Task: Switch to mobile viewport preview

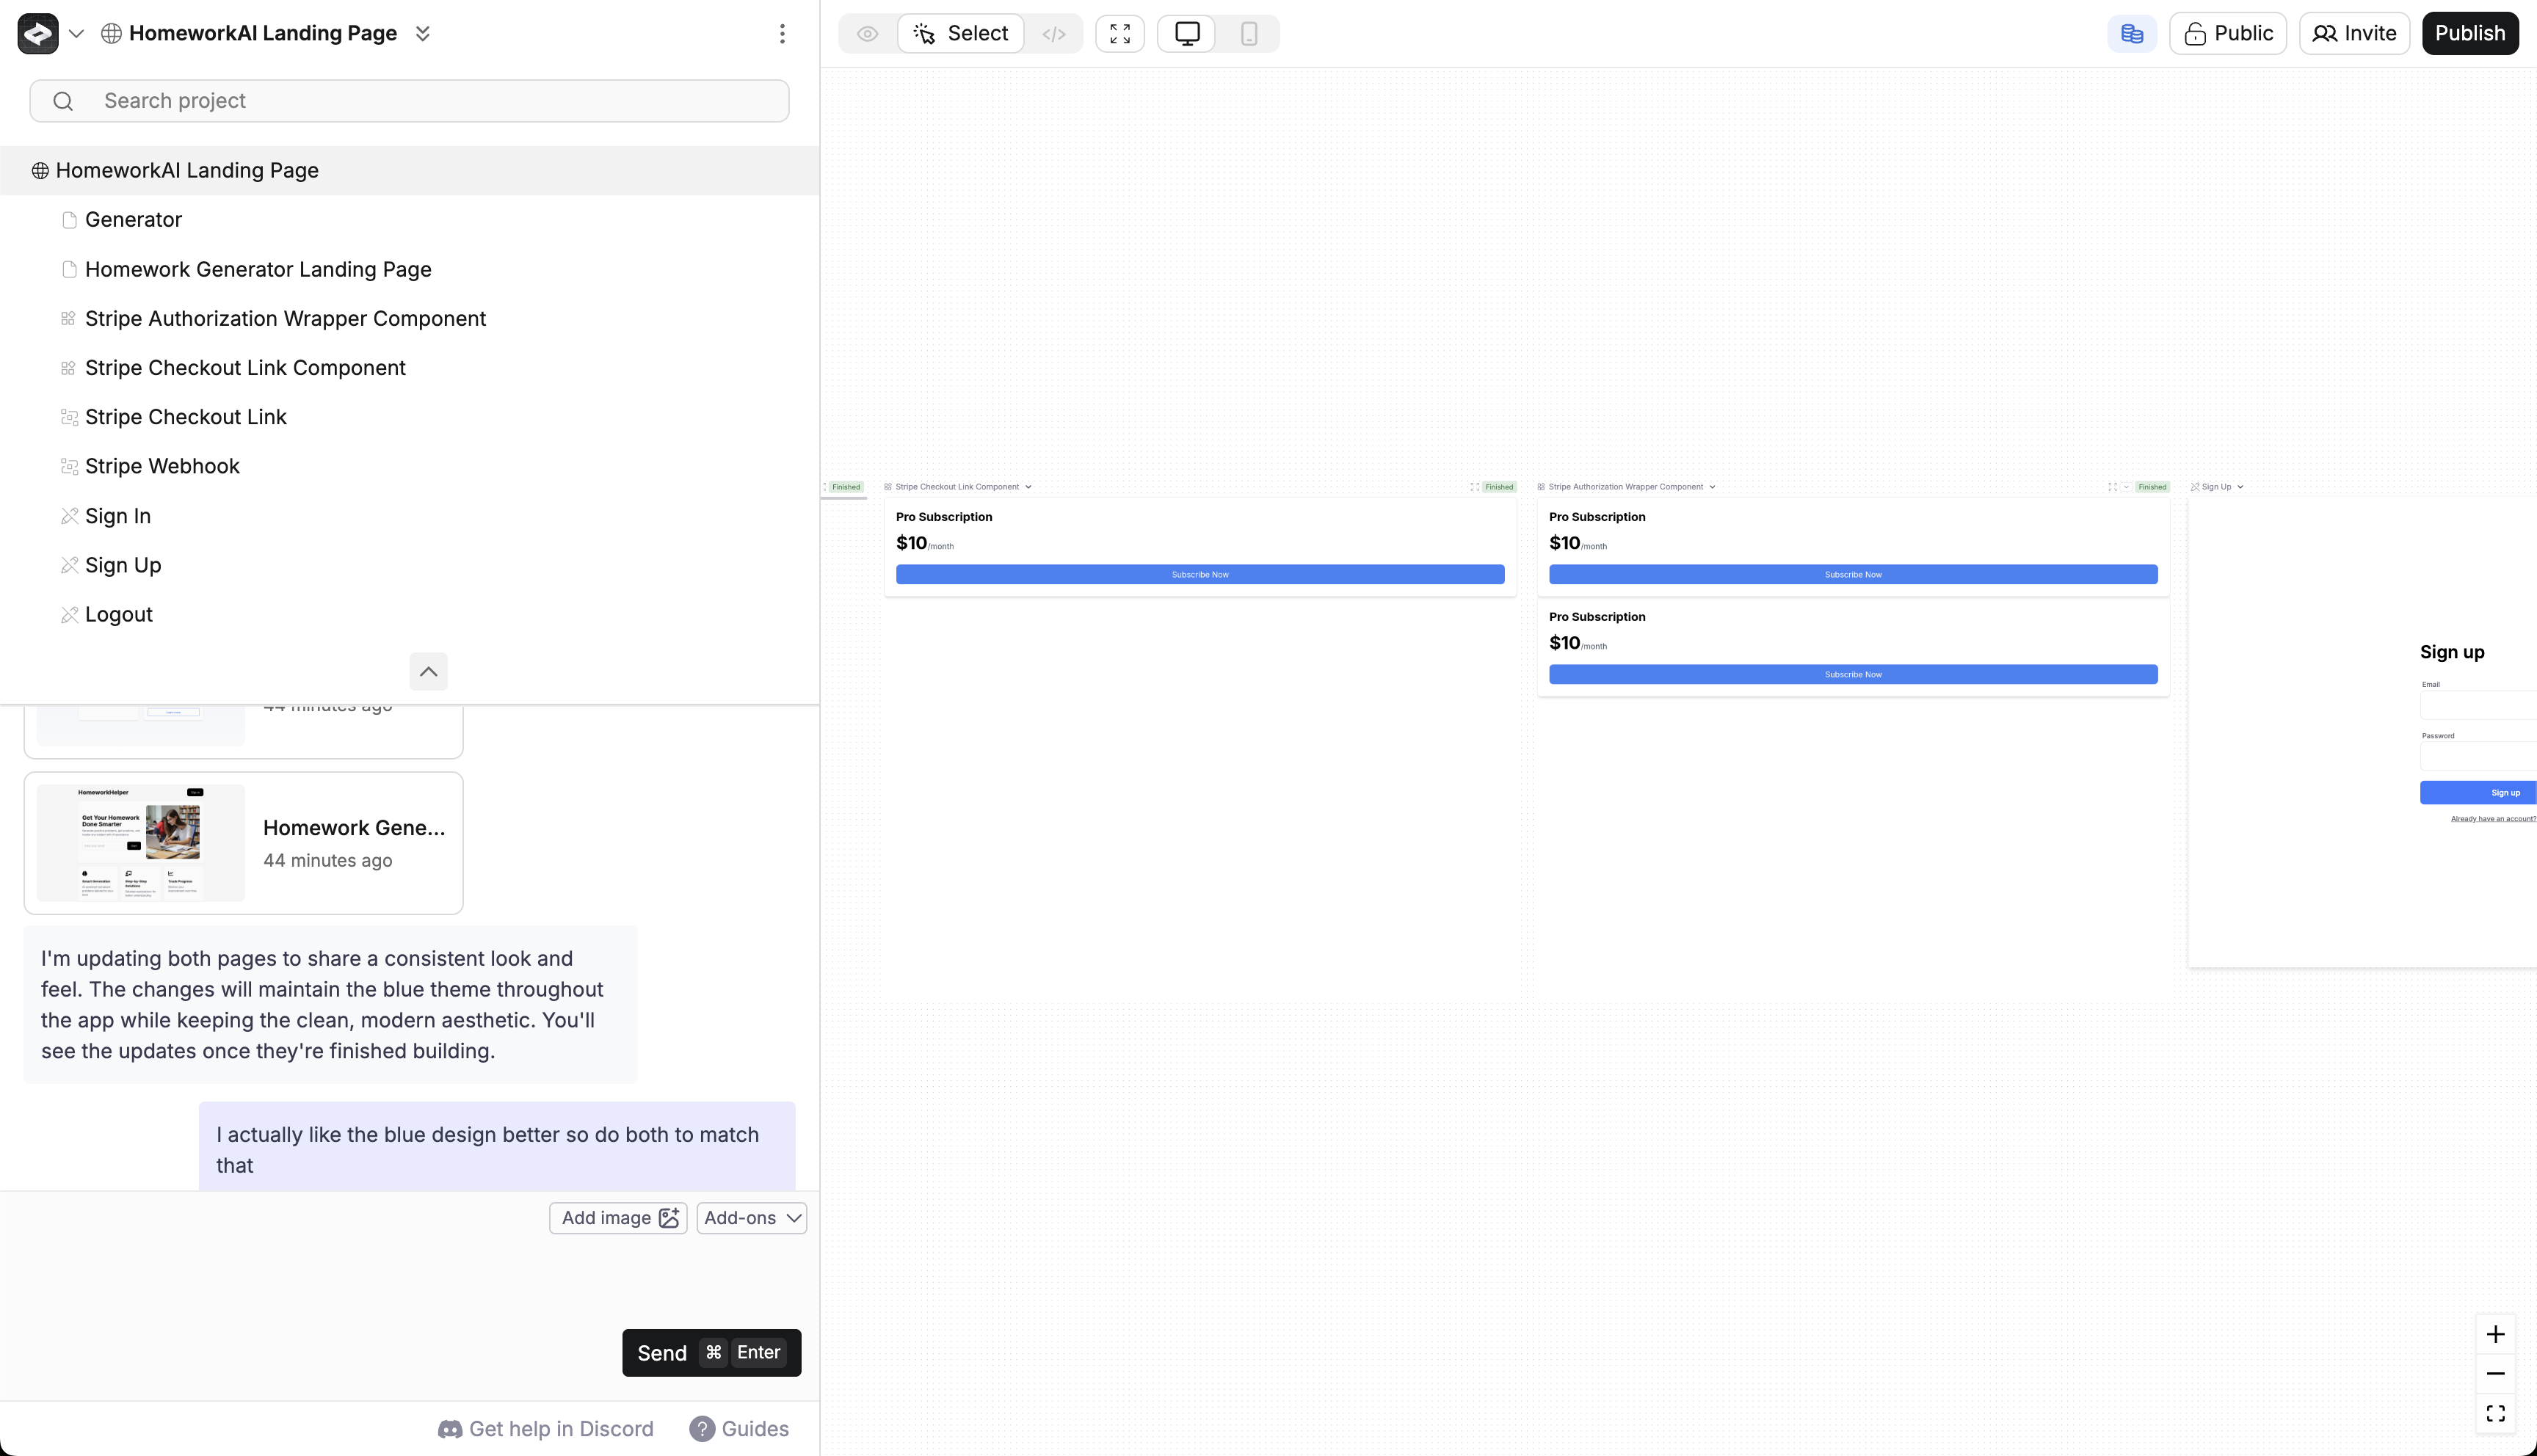Action: pos(1248,34)
